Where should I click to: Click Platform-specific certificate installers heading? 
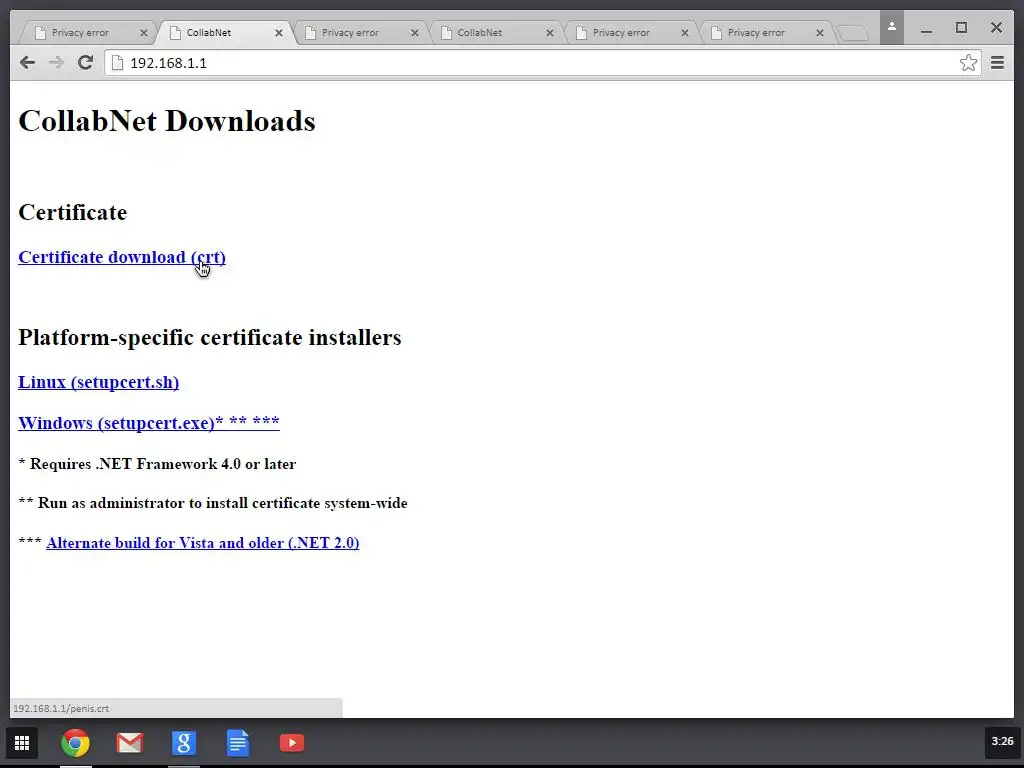point(210,337)
